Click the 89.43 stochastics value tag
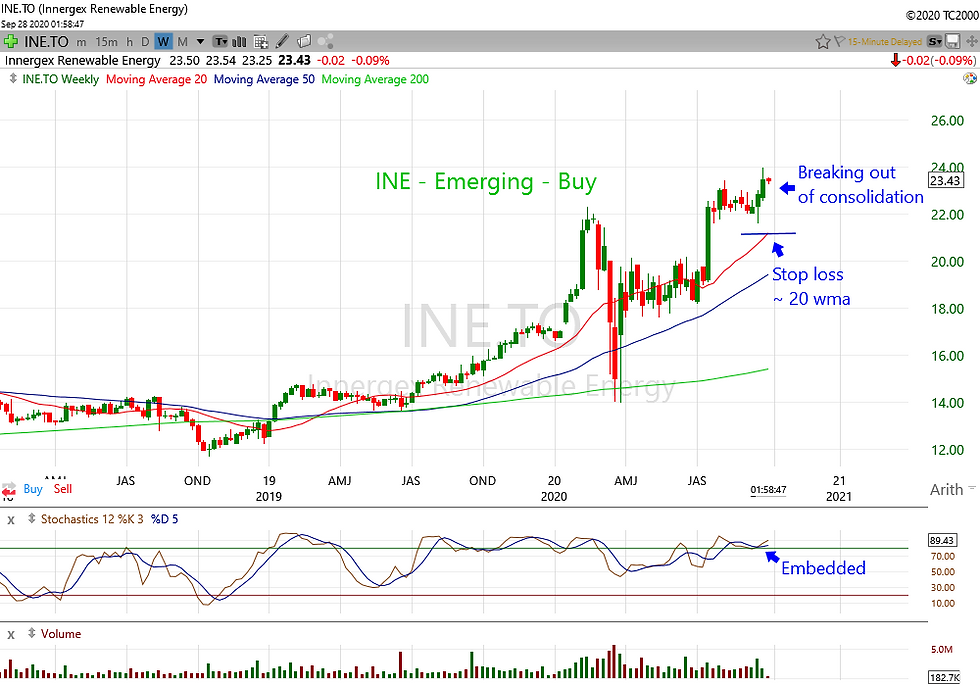This screenshot has width=980, height=686. click(x=944, y=540)
